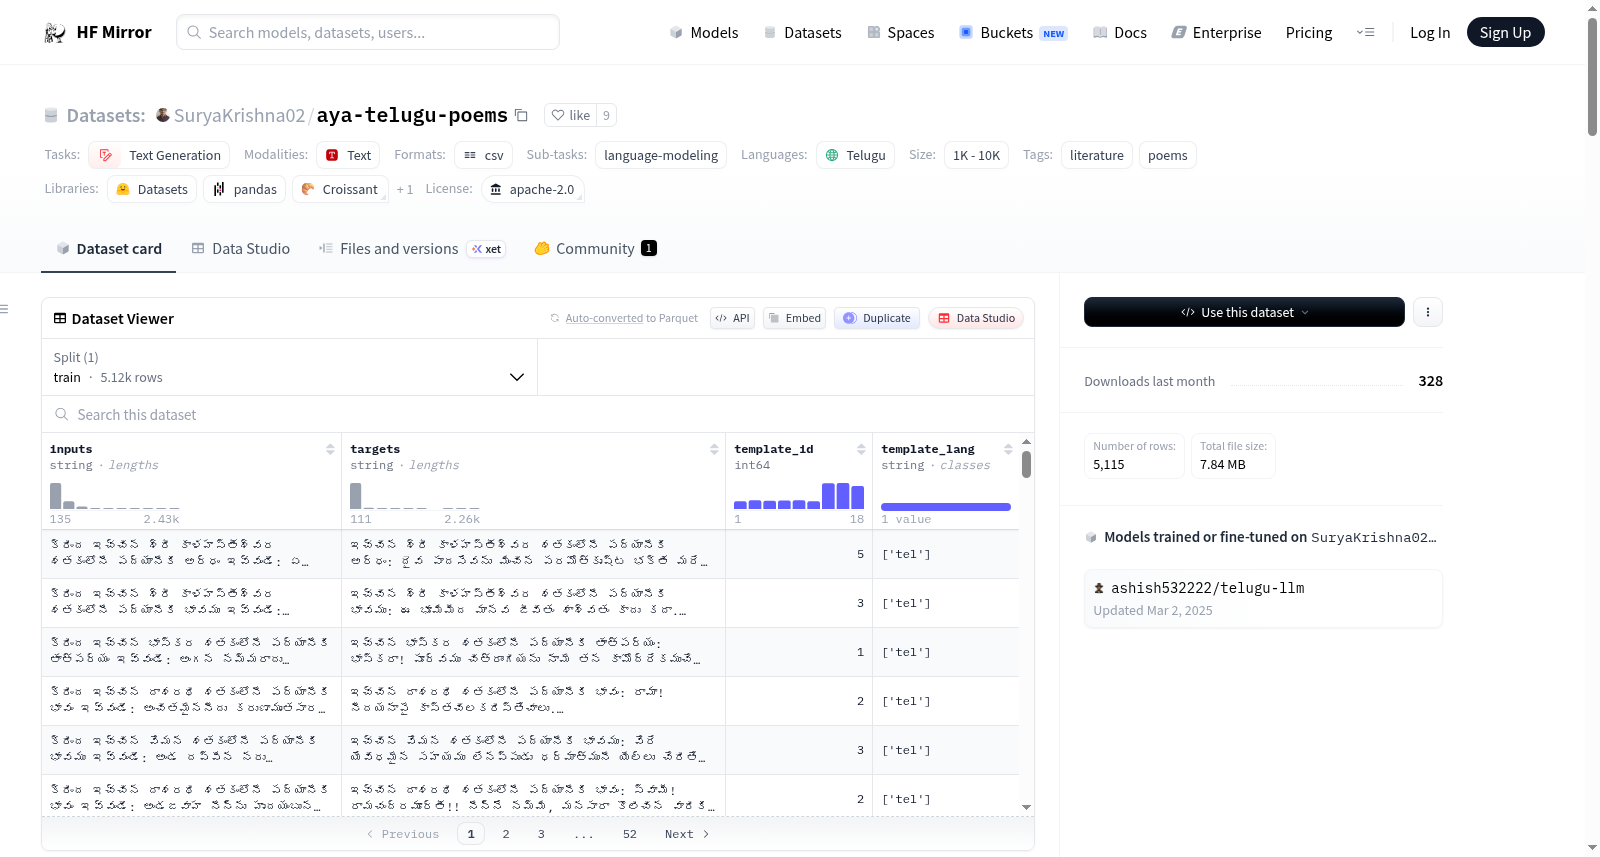This screenshot has height=857, width=1600.
Task: Click the Text Generation task tag
Action: [159, 155]
